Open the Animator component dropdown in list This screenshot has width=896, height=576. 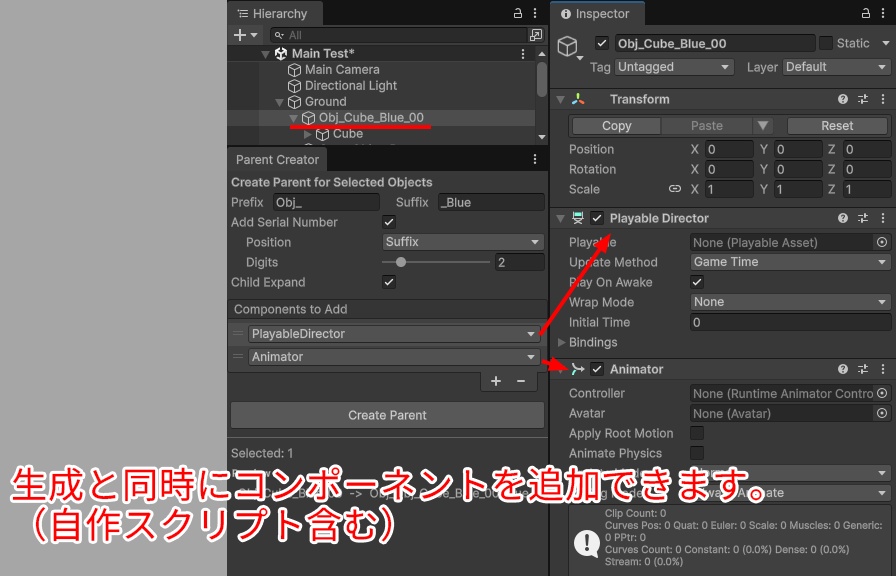pos(394,357)
